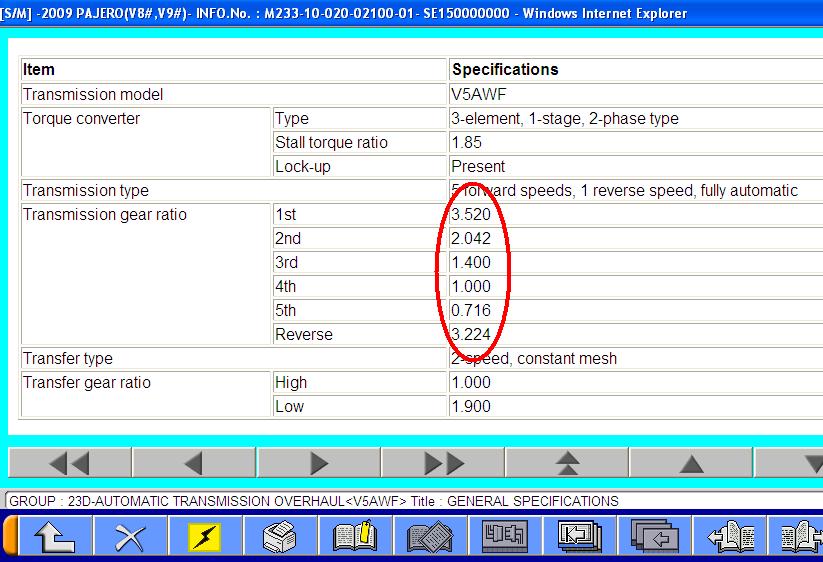
Task: Click the wiring diagram screen icon
Action: click(505, 536)
